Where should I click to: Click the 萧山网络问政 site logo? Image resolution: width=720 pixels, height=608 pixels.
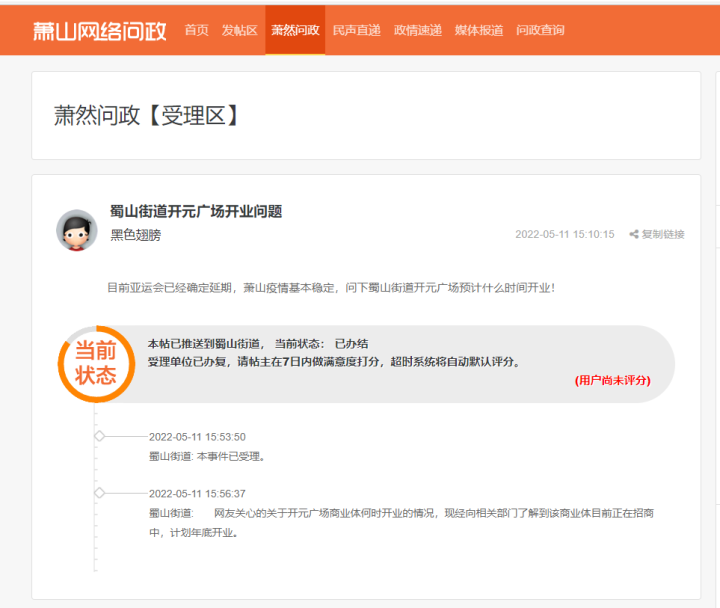tap(100, 31)
